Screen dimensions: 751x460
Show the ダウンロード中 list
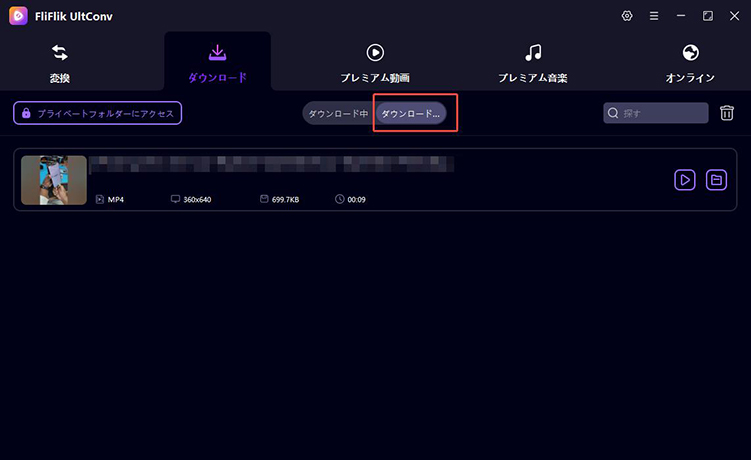pyautogui.click(x=338, y=114)
